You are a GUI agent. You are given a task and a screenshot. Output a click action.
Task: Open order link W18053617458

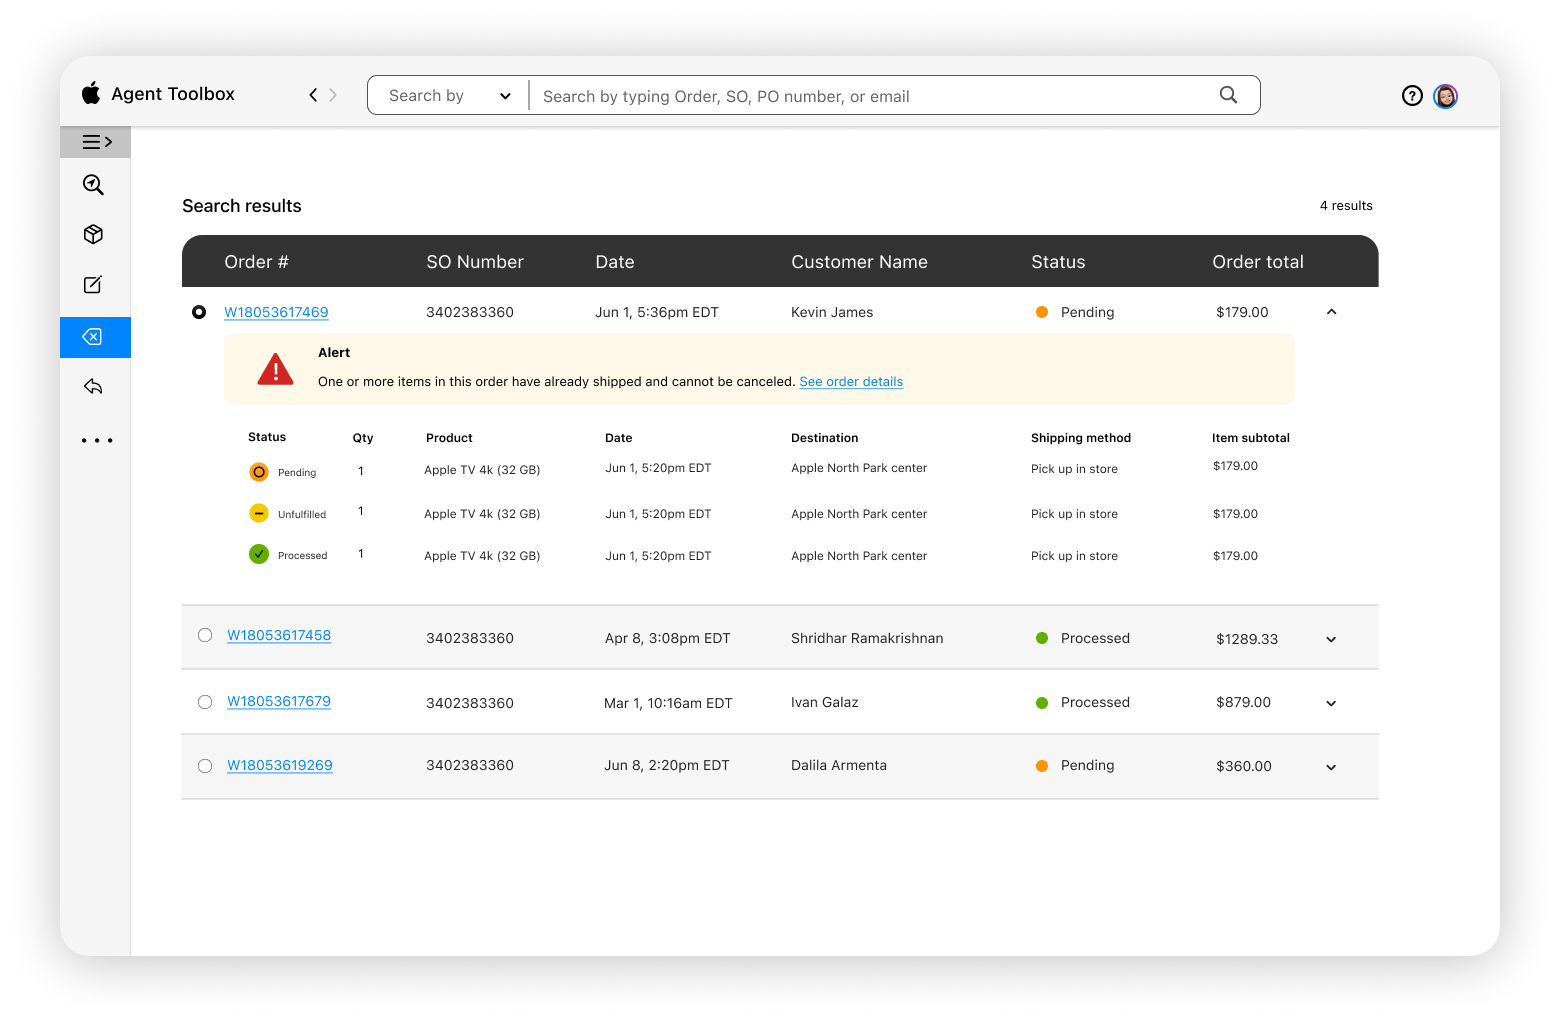click(279, 635)
